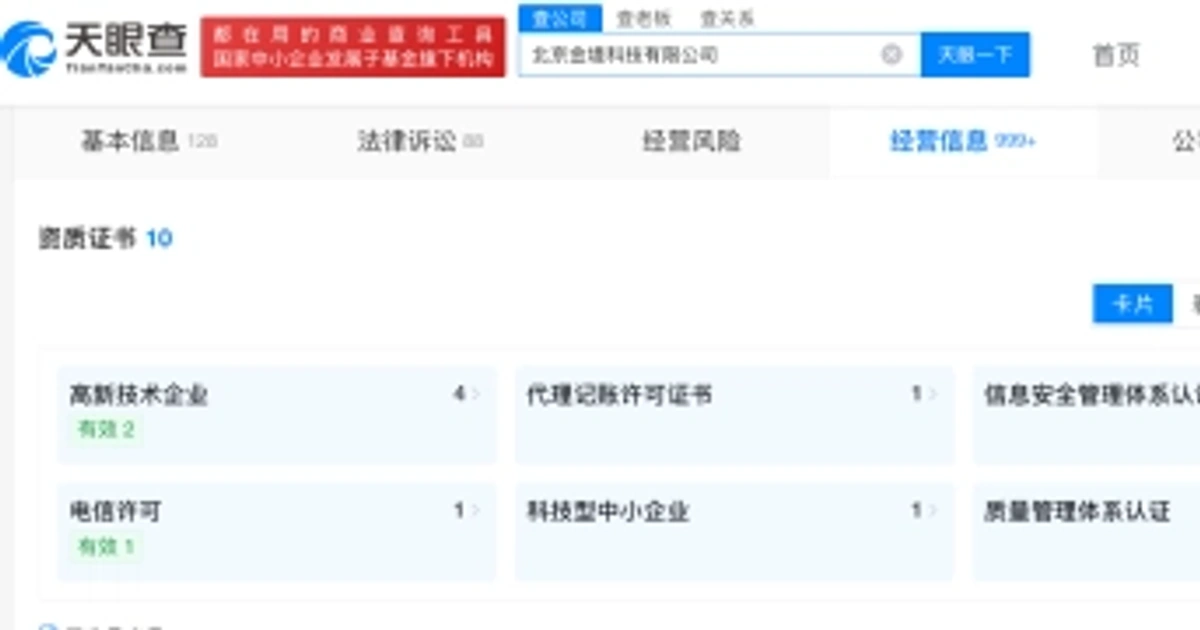Image resolution: width=1200 pixels, height=630 pixels.
Task: Switch to the 经营风险 tab
Action: tap(692, 141)
